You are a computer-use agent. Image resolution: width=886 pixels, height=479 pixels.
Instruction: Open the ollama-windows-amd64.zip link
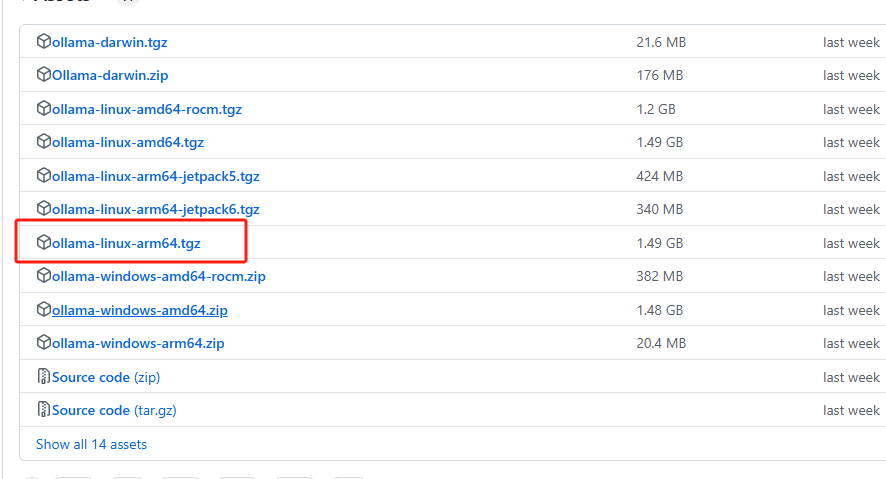pyautogui.click(x=140, y=311)
